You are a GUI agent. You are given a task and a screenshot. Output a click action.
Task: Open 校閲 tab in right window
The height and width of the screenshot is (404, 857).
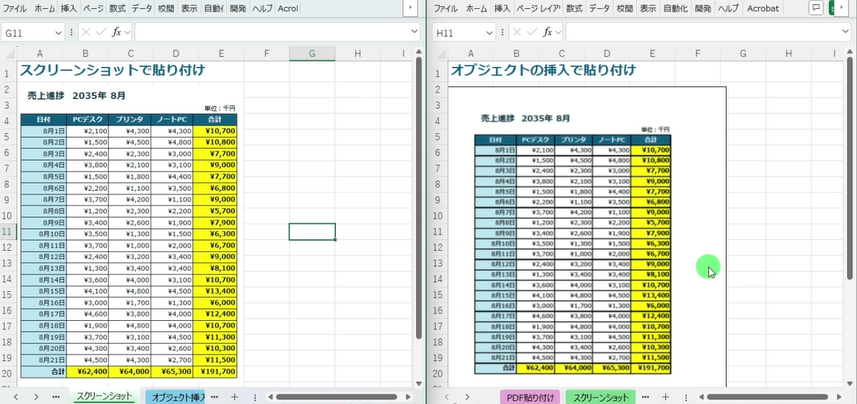tap(625, 8)
